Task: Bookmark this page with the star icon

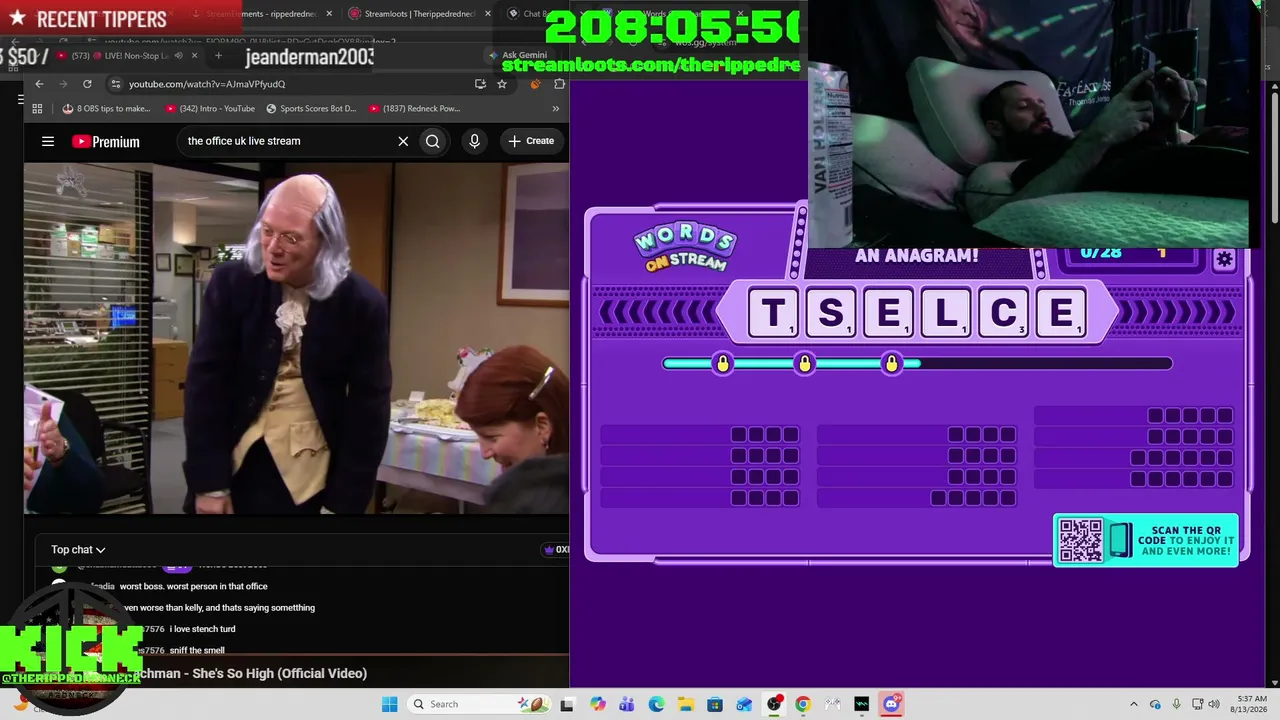Action: tap(502, 84)
